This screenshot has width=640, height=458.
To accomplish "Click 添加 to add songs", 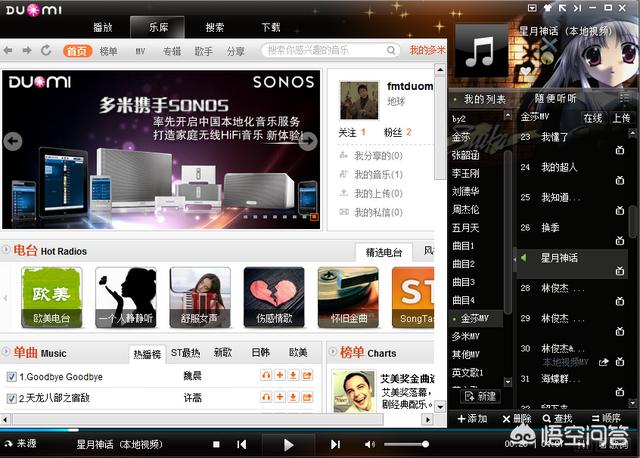I will point(472,418).
